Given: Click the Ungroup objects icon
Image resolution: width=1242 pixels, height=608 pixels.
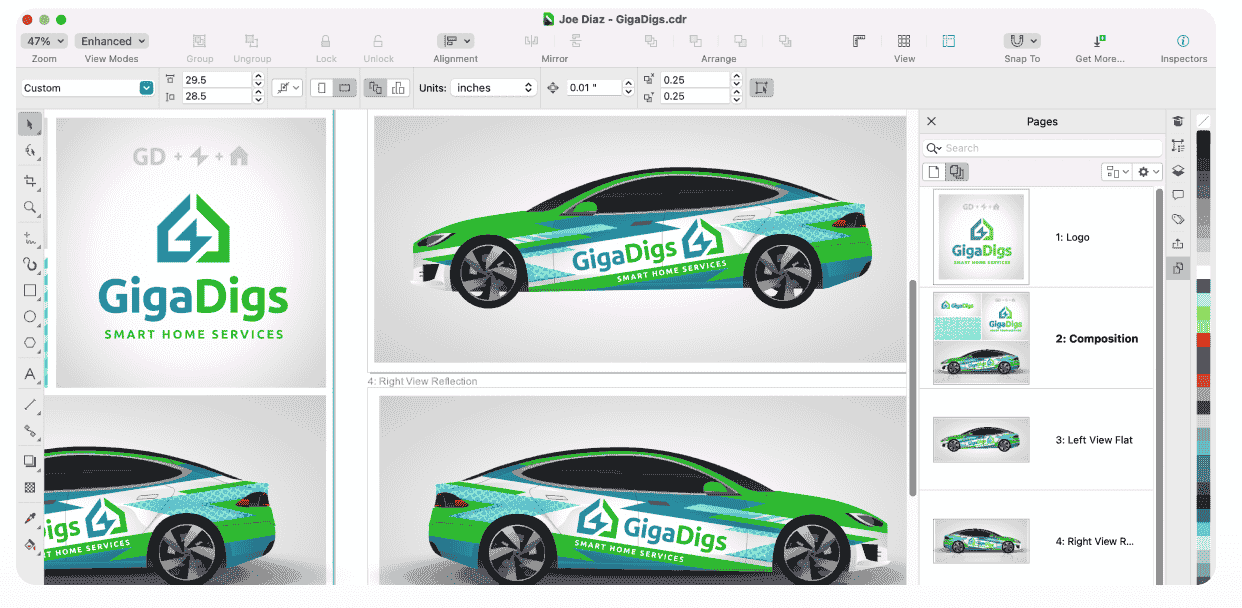Looking at the screenshot, I should click(x=251, y=41).
